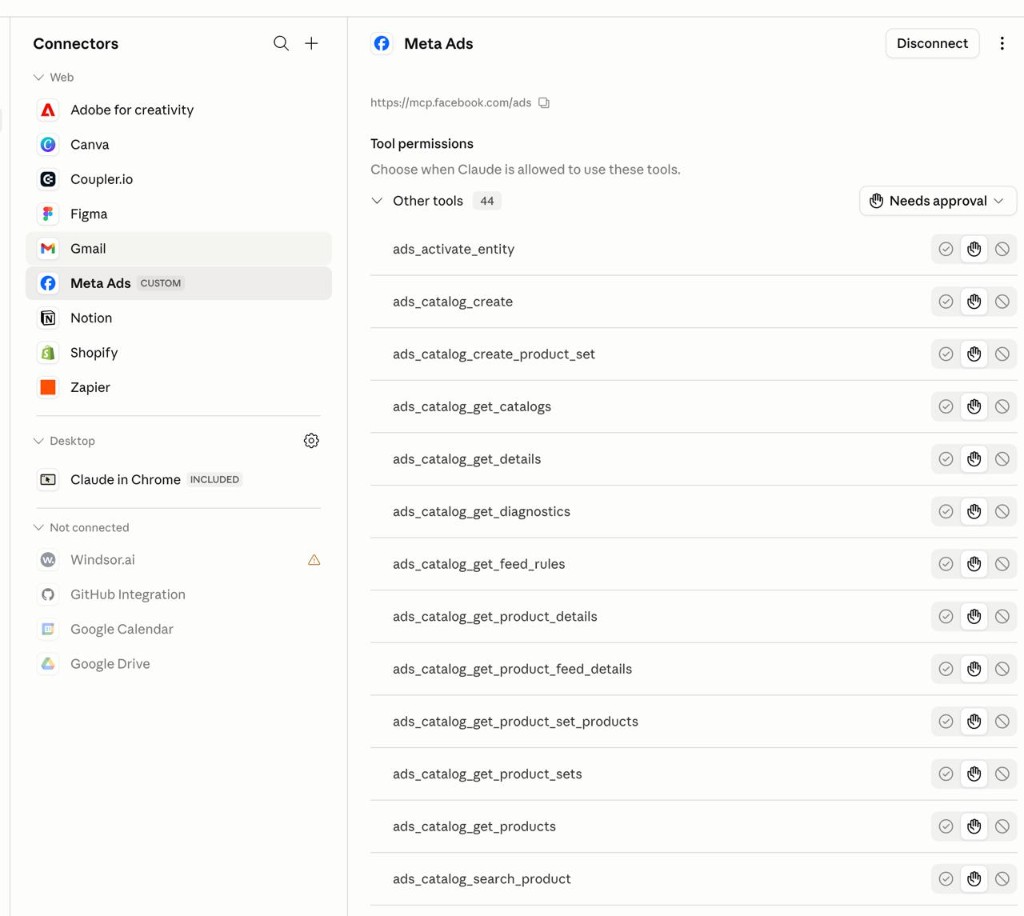1024x916 pixels.
Task: Set ads_catalog_get_products to needs approval
Action: click(x=974, y=827)
